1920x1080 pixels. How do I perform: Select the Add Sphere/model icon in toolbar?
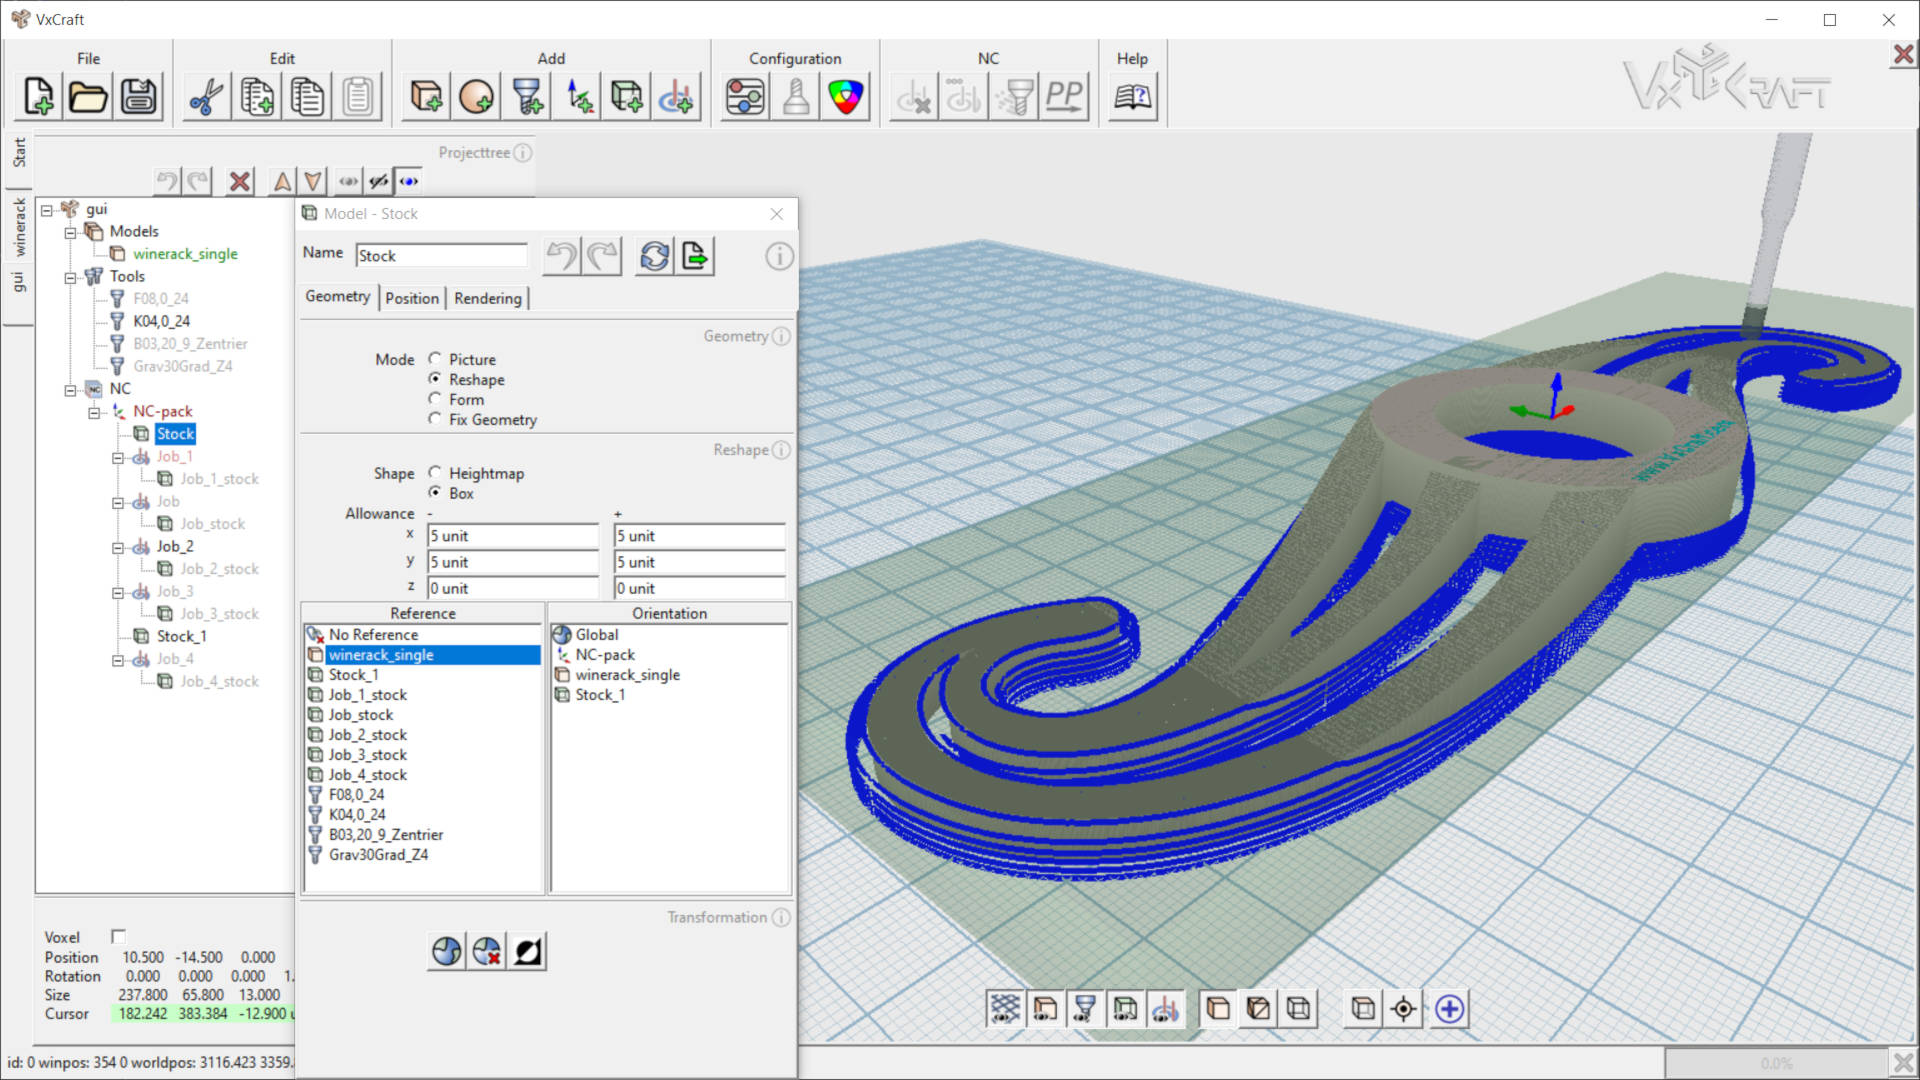(476, 96)
